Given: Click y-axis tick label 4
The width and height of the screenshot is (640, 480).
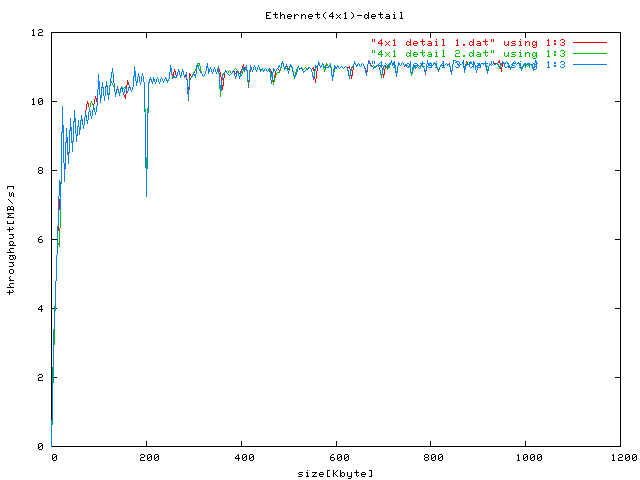Looking at the screenshot, I should pos(40,309).
